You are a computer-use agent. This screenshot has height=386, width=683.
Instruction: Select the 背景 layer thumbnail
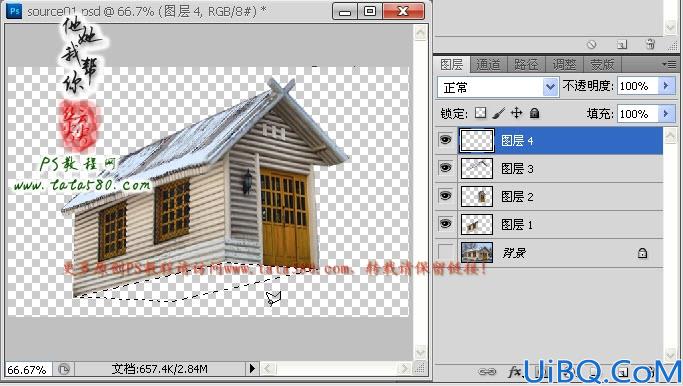477,252
